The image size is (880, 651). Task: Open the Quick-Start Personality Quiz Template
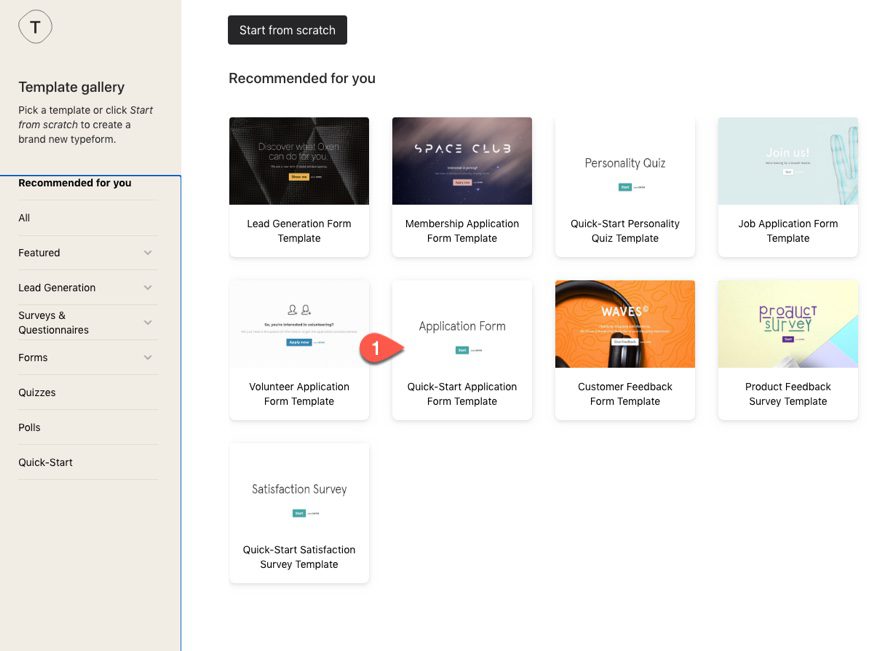[x=625, y=186]
